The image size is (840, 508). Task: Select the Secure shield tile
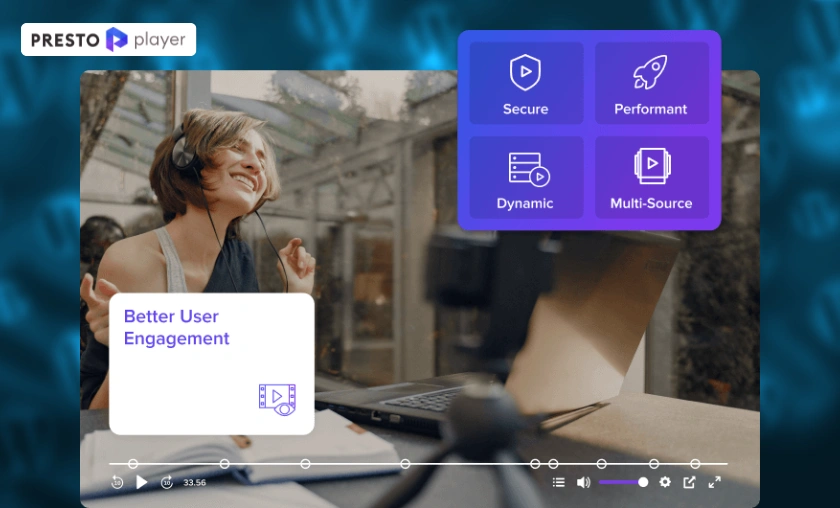[526, 83]
